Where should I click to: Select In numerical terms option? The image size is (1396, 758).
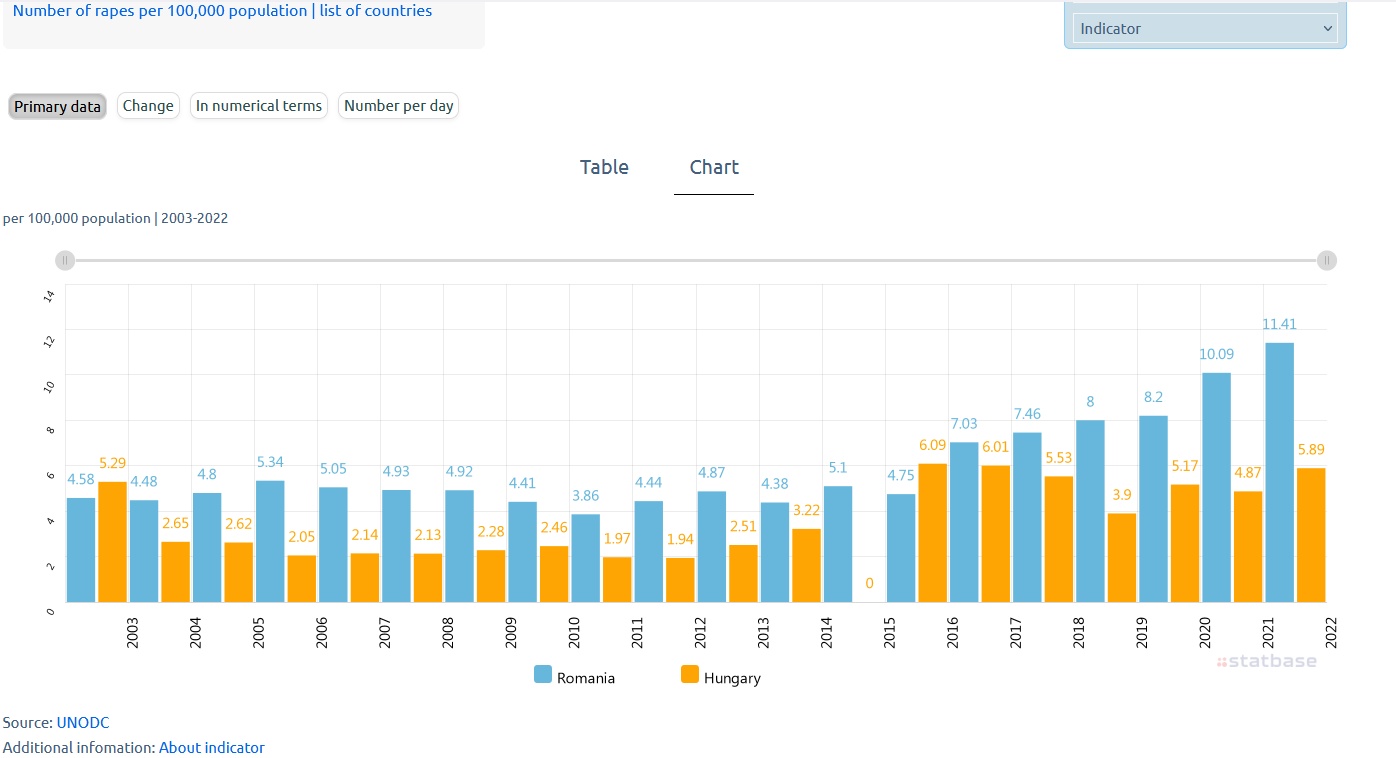(259, 106)
